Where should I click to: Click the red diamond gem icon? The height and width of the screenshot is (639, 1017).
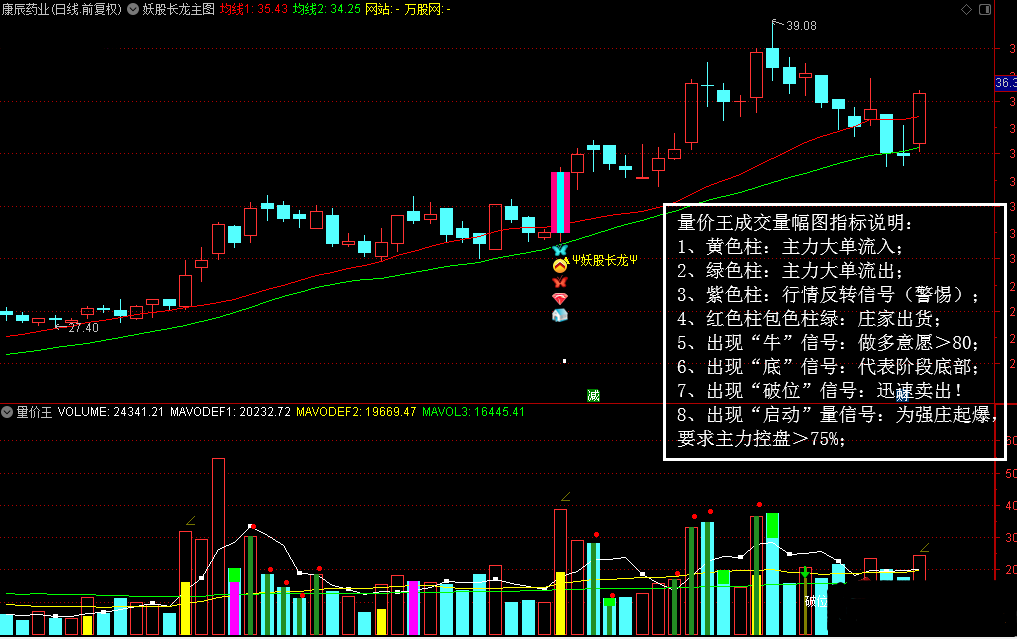click(560, 298)
